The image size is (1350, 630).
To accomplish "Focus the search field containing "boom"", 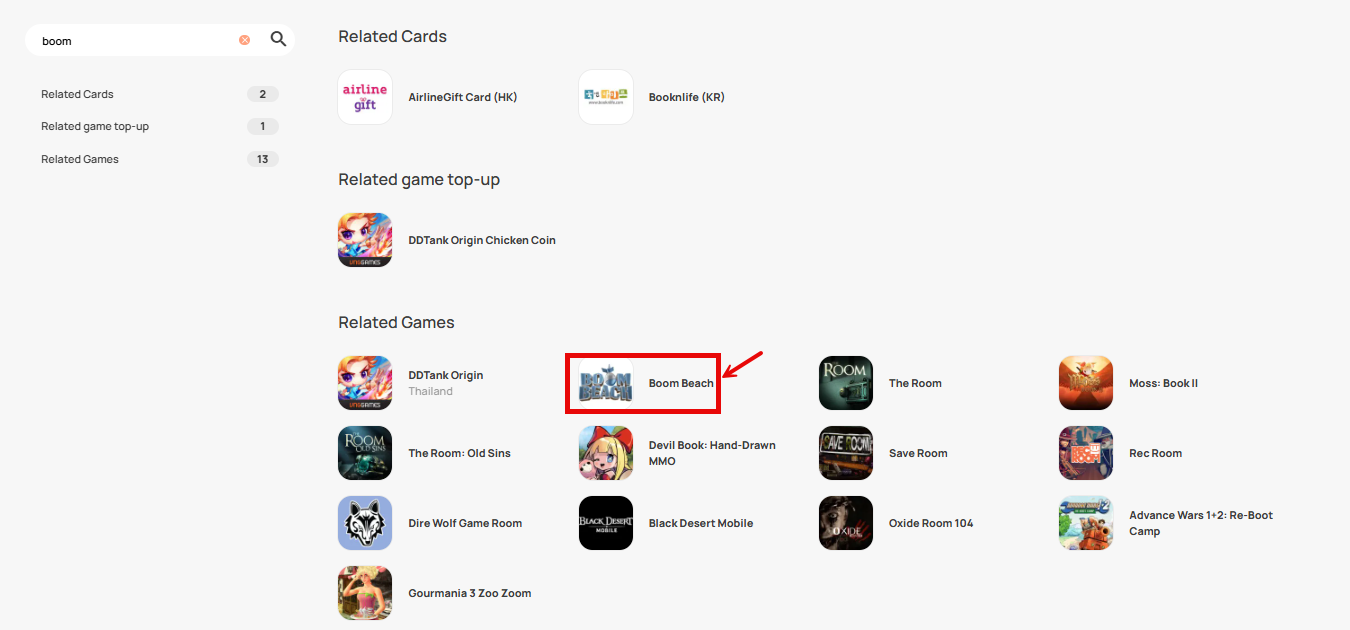I will [x=135, y=41].
